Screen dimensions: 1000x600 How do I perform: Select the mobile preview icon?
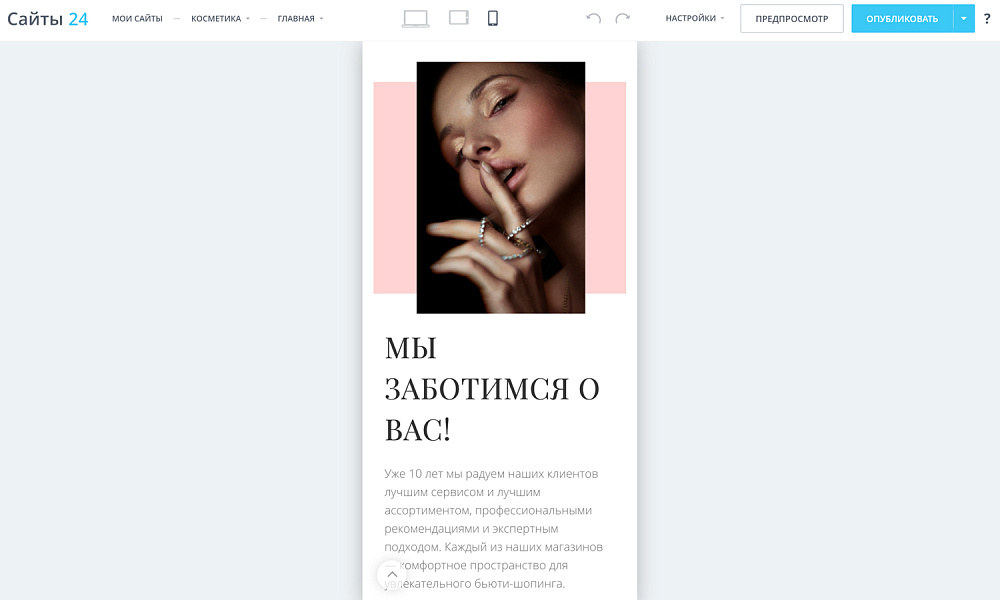pyautogui.click(x=492, y=17)
